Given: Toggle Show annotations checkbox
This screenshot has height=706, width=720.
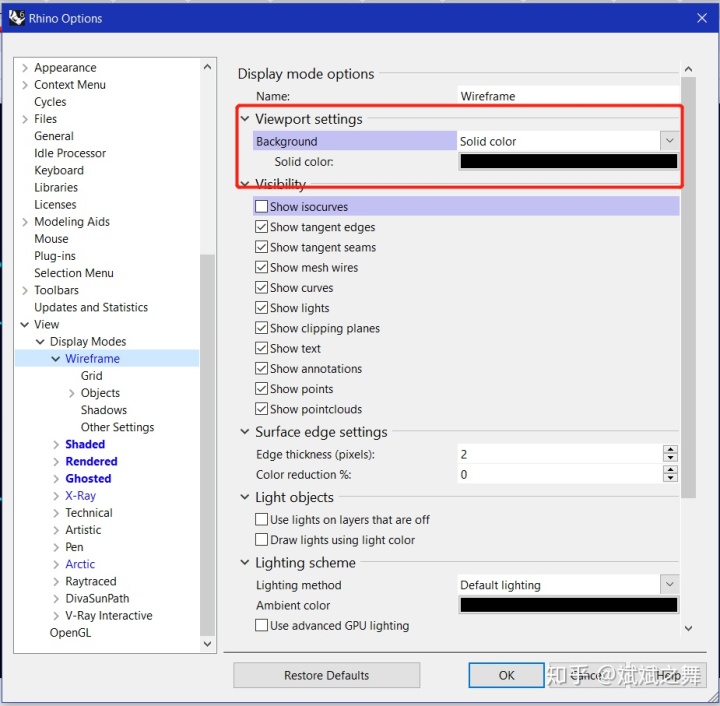Looking at the screenshot, I should point(261,368).
